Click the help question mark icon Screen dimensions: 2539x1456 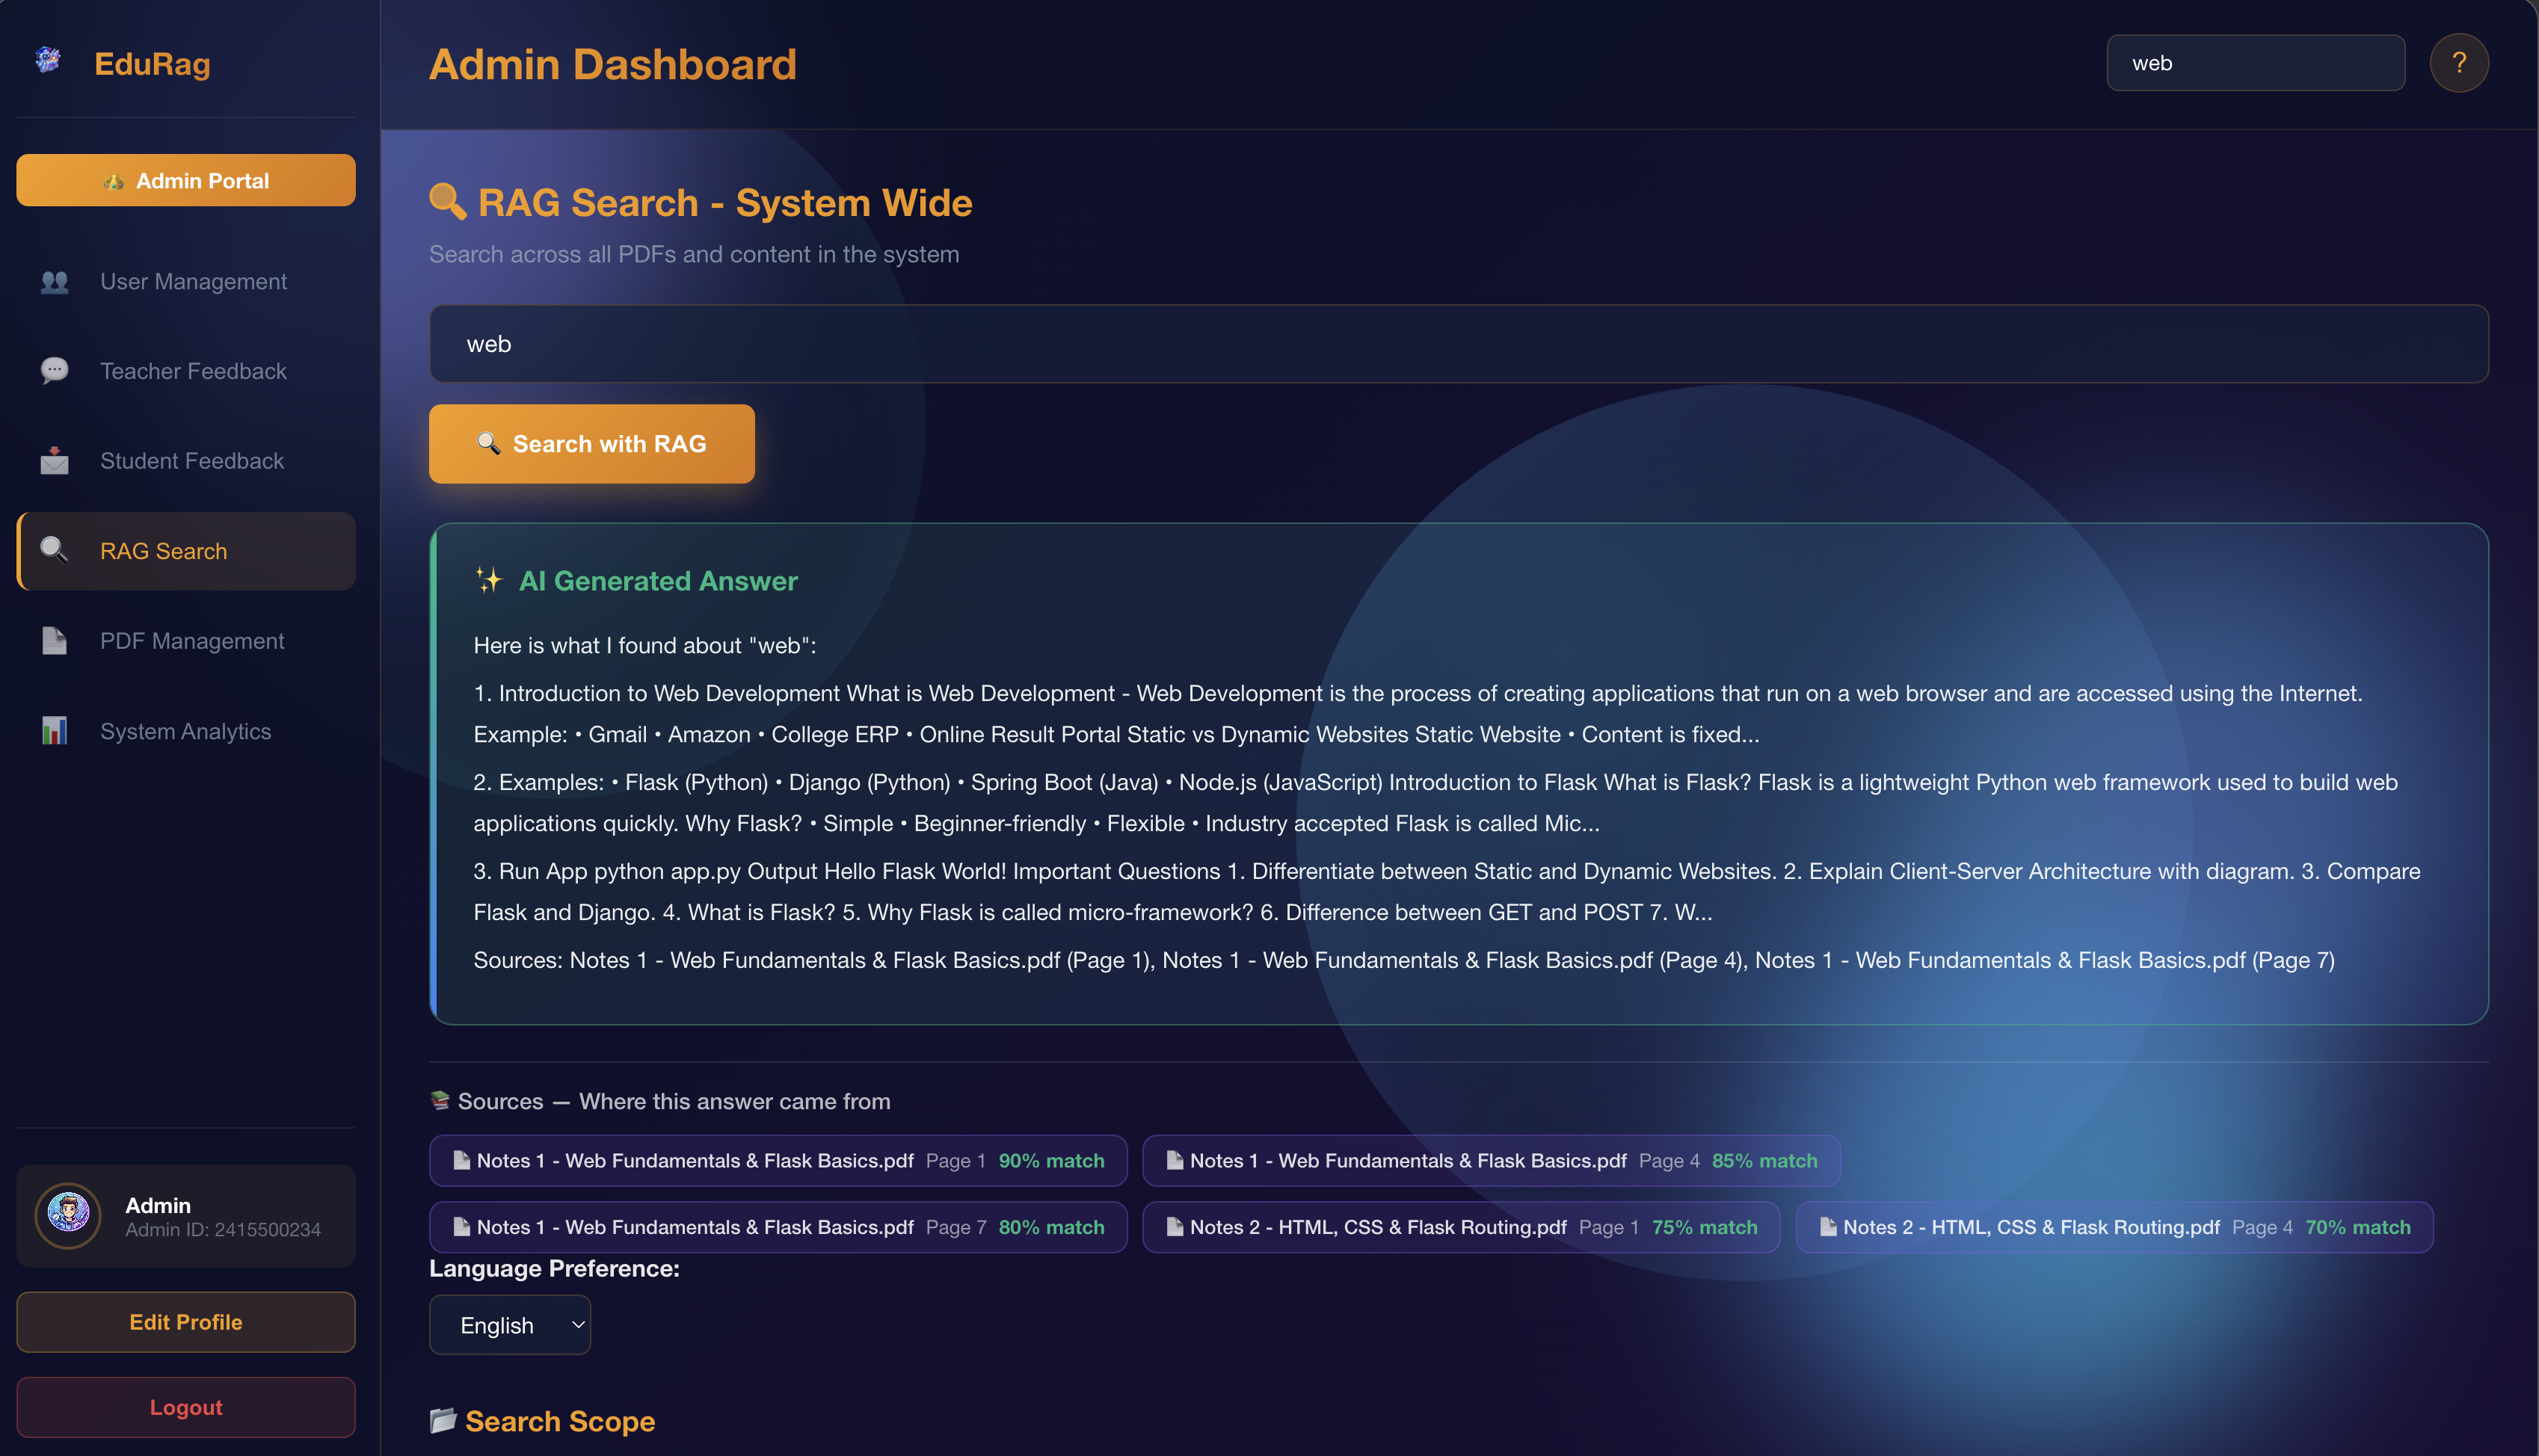click(2458, 63)
